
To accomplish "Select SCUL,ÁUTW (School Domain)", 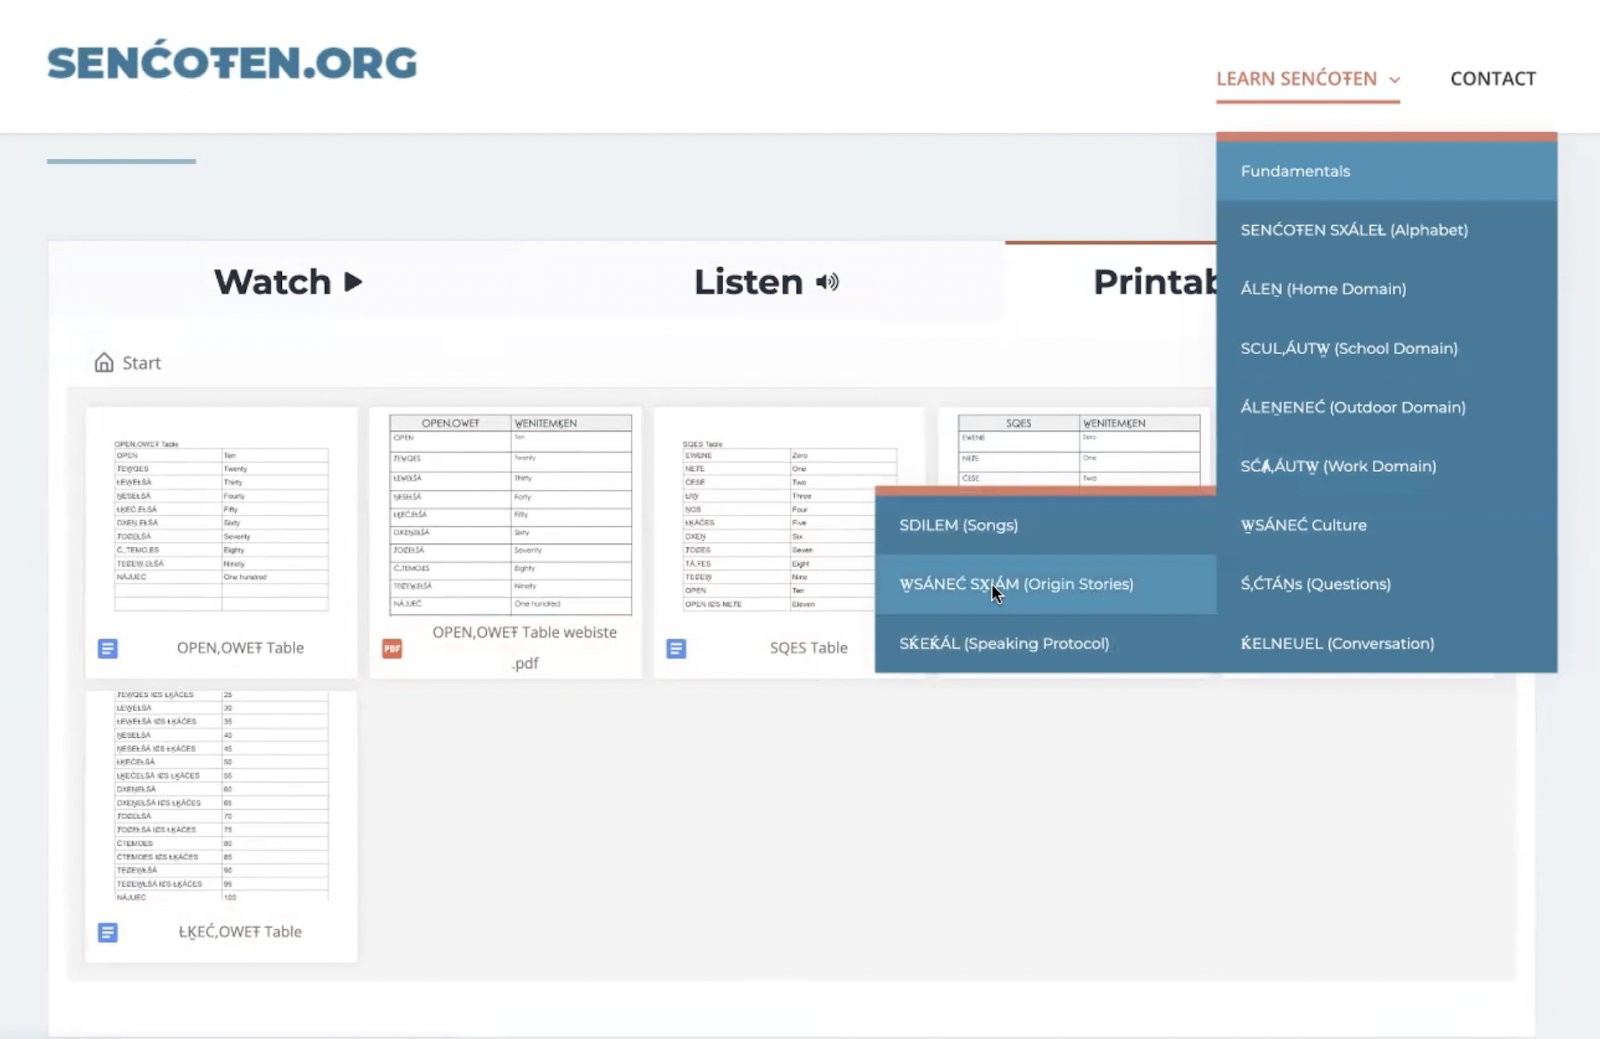I will 1348,348.
